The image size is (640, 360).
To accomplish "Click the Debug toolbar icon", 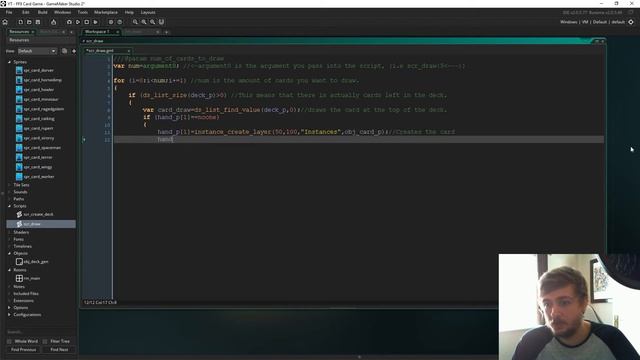I will 69,22.
